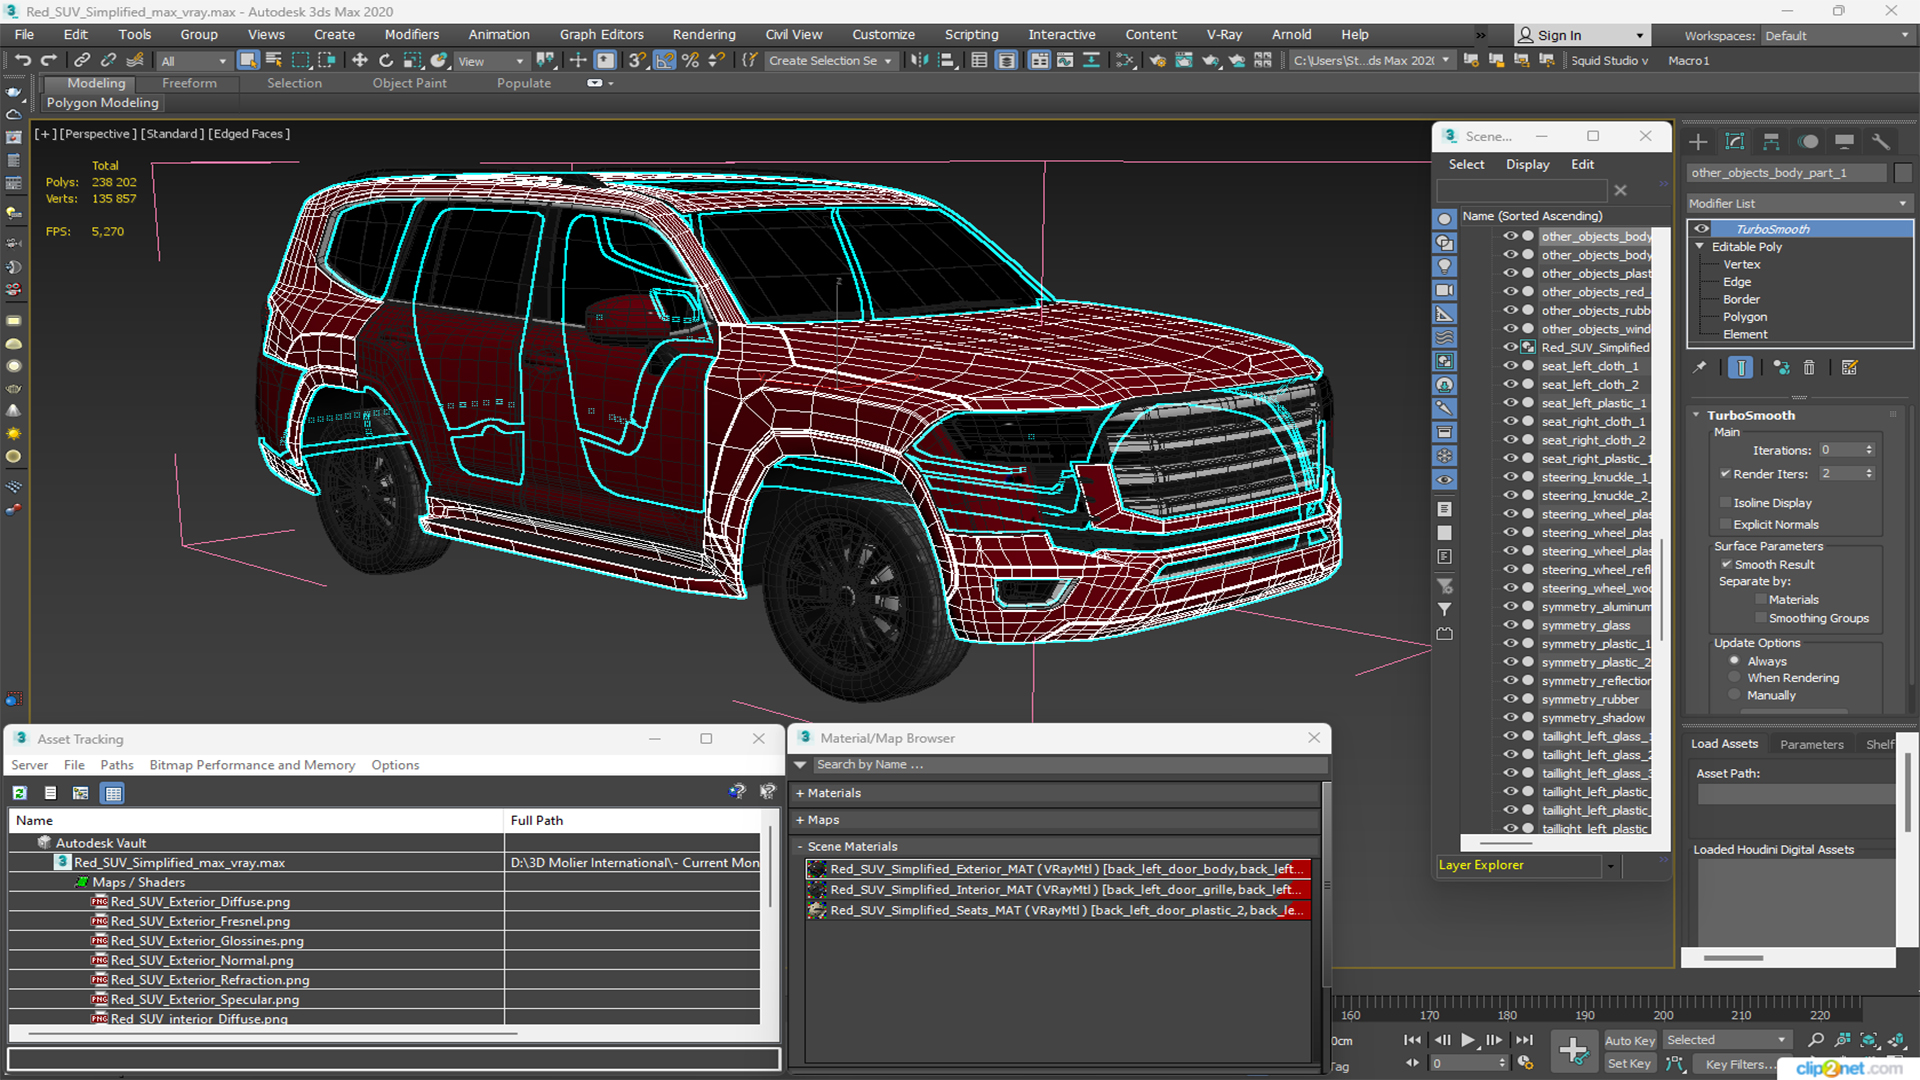This screenshot has height=1080, width=1920.
Task: Click the Redo arrow in main toolbar
Action: (x=48, y=61)
